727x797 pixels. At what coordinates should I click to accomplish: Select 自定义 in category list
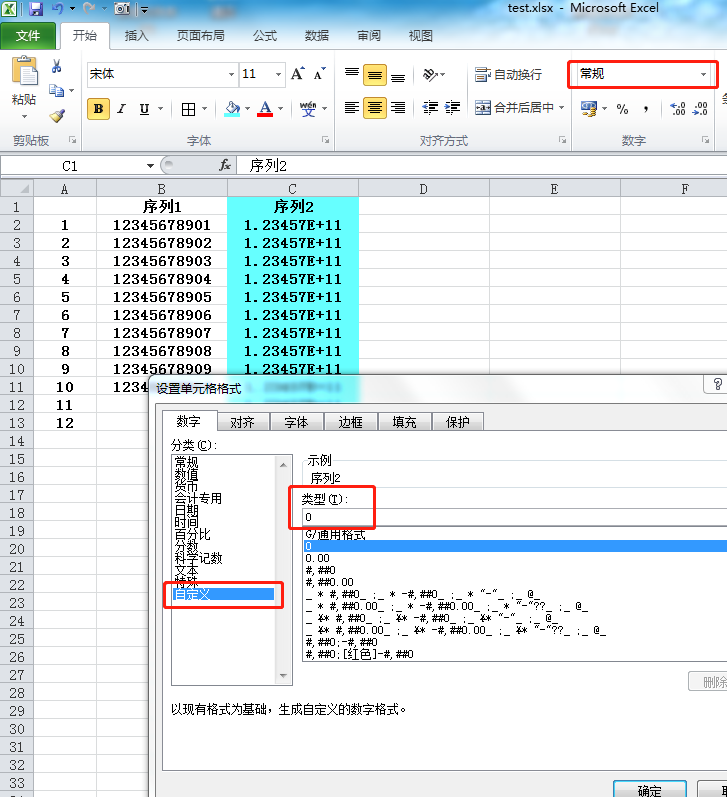(x=224, y=594)
